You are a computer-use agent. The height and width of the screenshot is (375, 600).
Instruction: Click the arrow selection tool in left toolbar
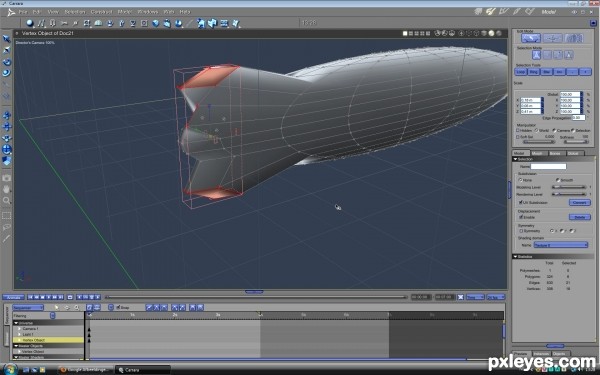tap(7, 39)
